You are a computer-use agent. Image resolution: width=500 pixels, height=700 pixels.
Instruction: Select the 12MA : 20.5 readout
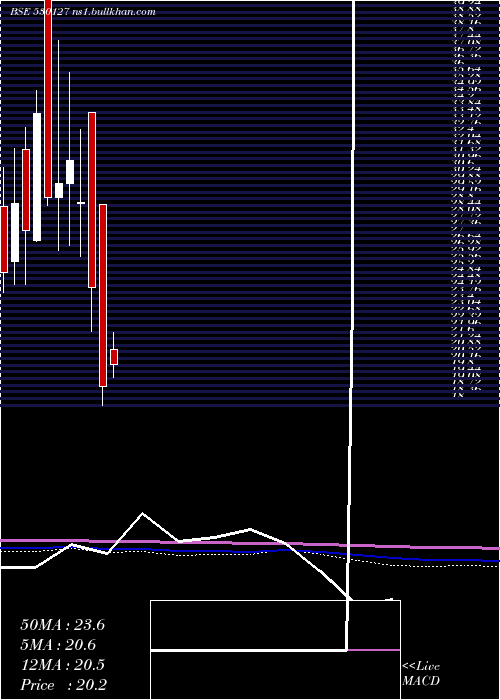click(62, 665)
